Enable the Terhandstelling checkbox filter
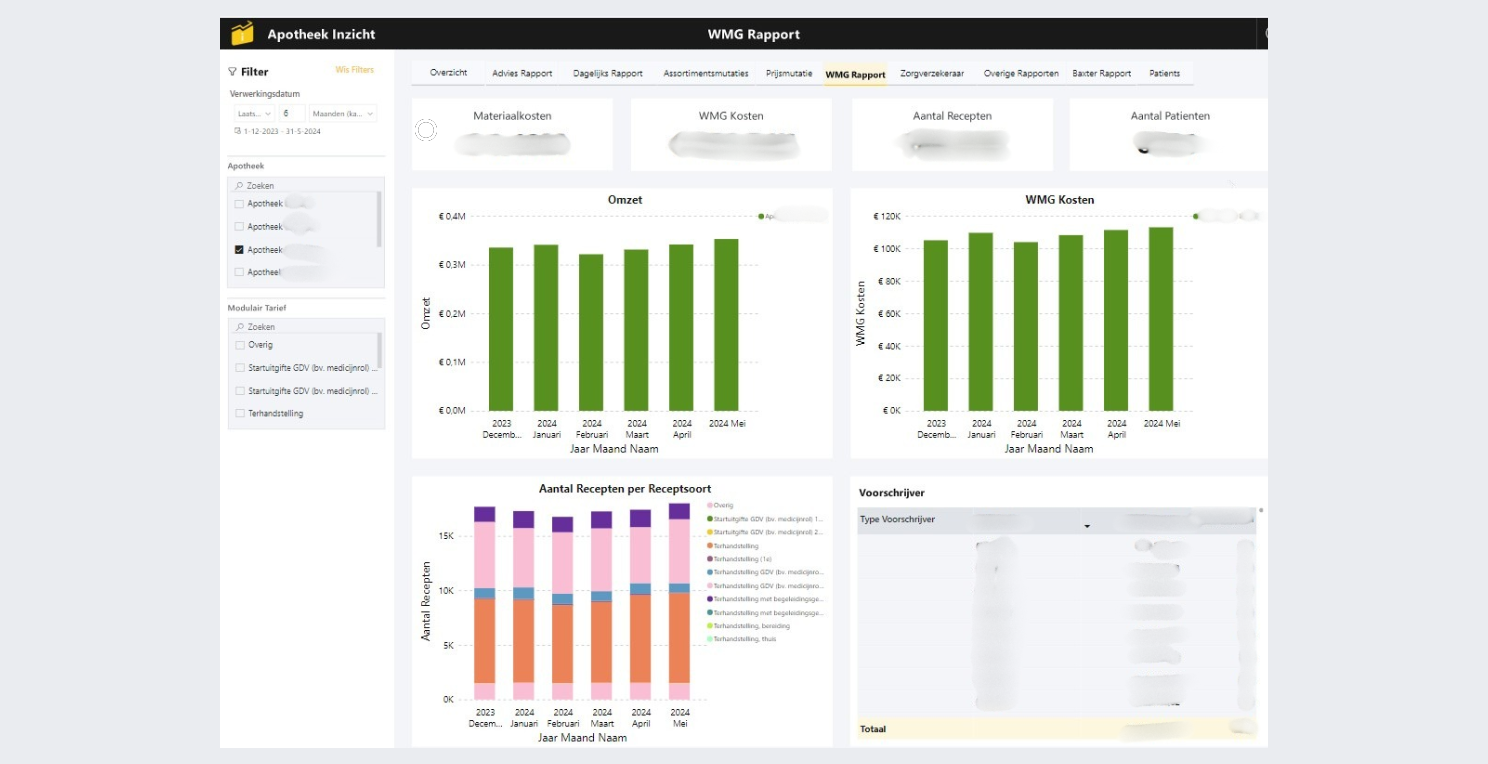Viewport: 1488px width, 764px height. [x=239, y=413]
